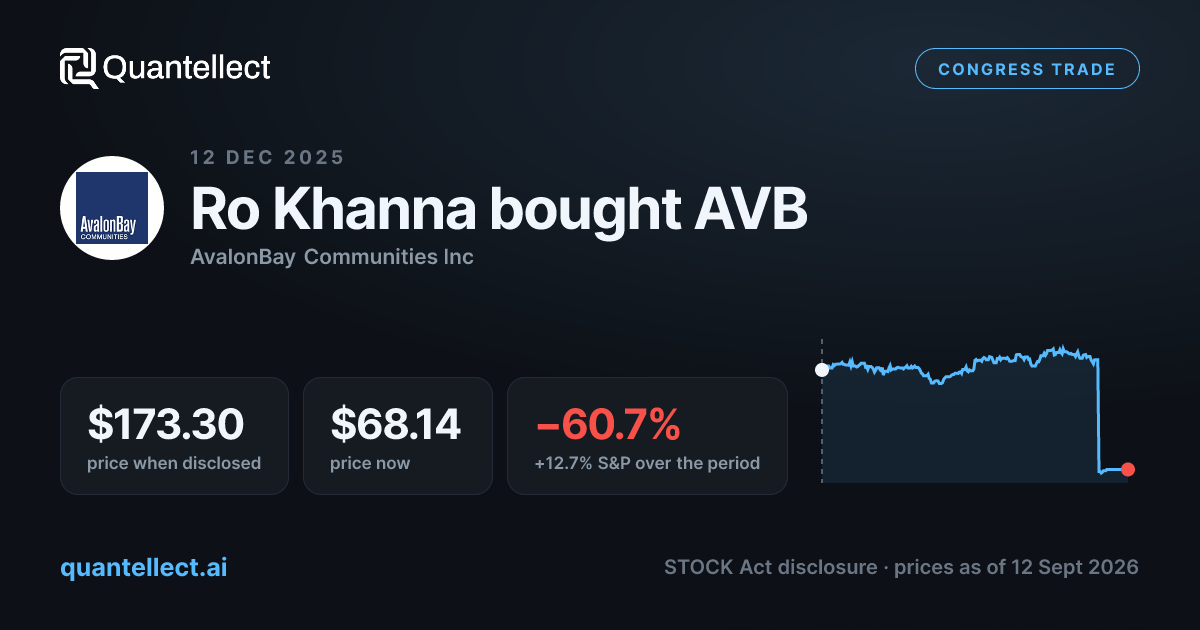
Task: Click the AvalonBay Communities company logo
Action: pyautogui.click(x=112, y=208)
